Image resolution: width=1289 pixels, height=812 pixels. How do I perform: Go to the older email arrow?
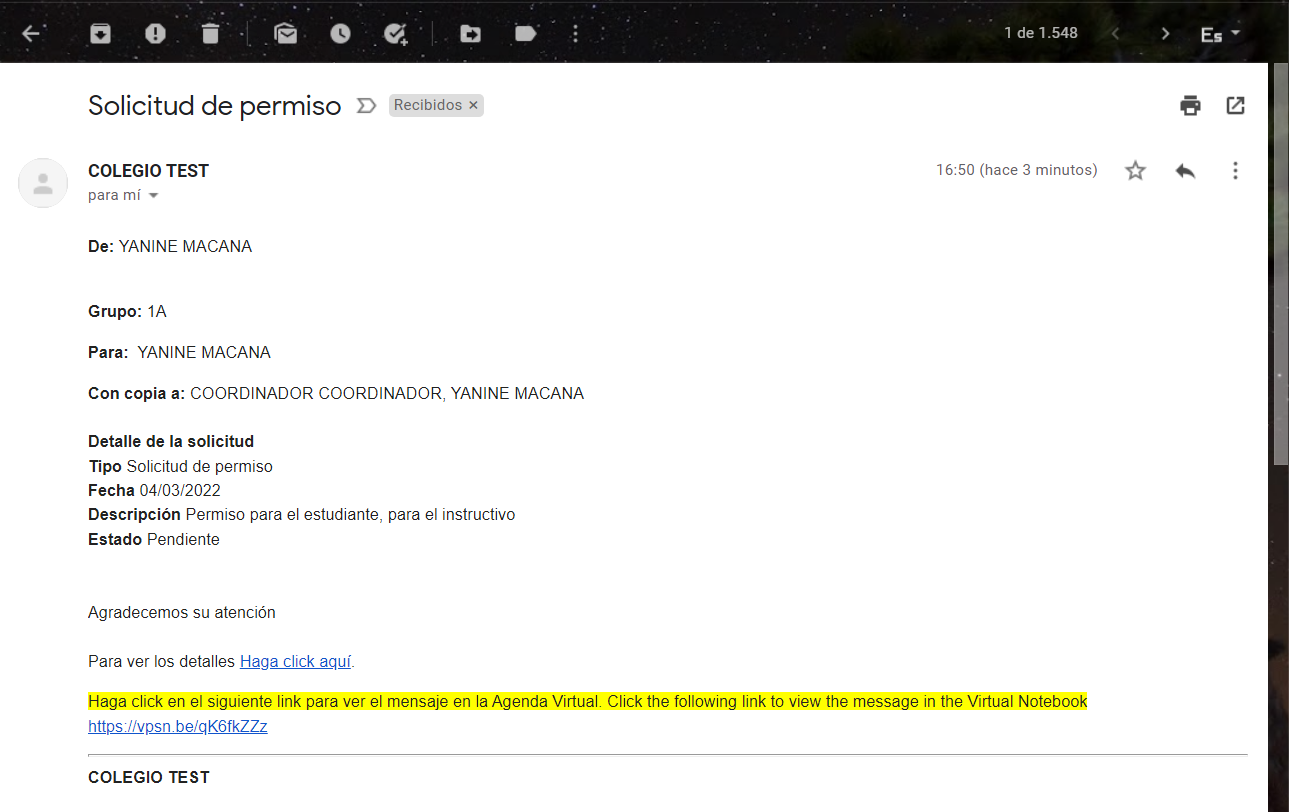pos(1165,34)
